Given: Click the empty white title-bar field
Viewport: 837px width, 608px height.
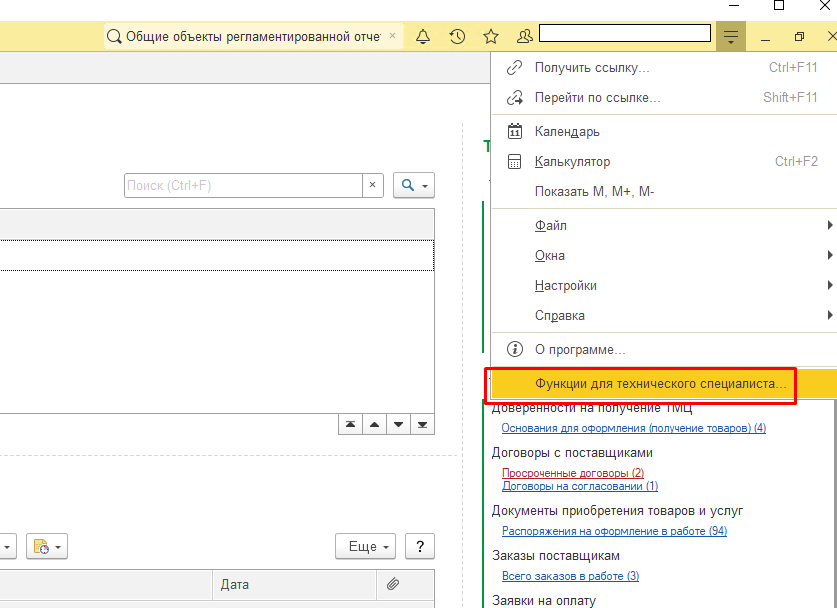Looking at the screenshot, I should [625, 33].
